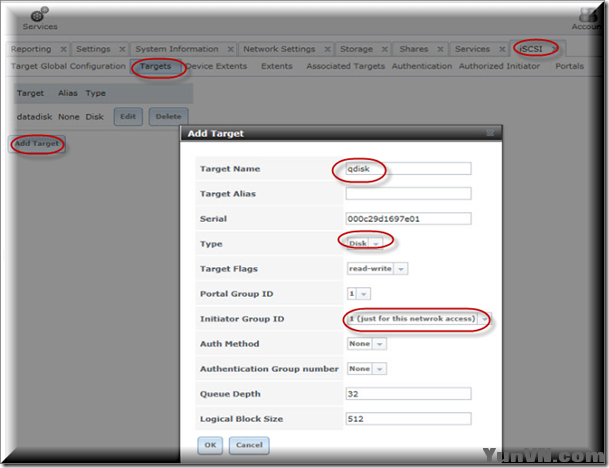Open the System Information tab
The width and height of the screenshot is (609, 468).
(x=177, y=49)
